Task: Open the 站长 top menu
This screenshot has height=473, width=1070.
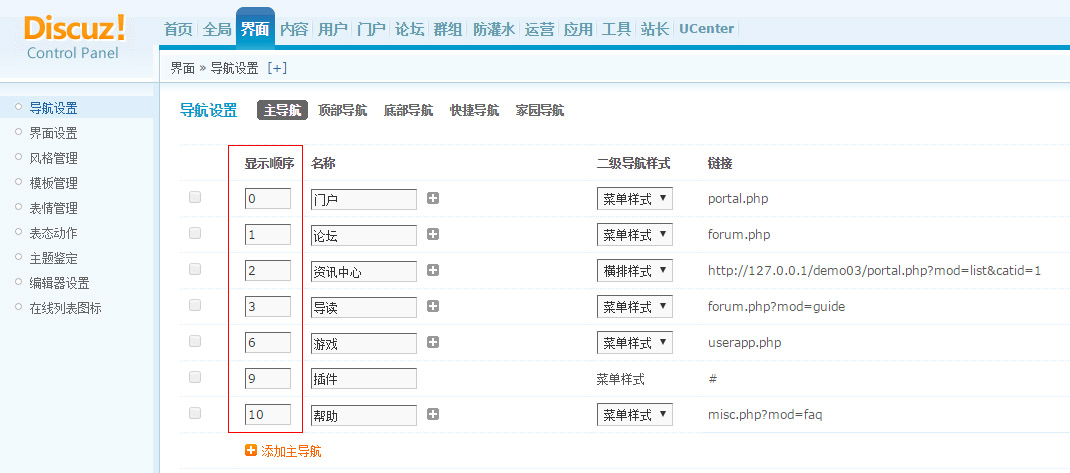Action: click(654, 29)
